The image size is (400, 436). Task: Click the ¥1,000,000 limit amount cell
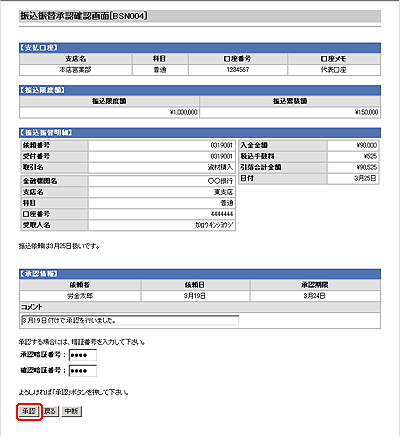coord(109,112)
